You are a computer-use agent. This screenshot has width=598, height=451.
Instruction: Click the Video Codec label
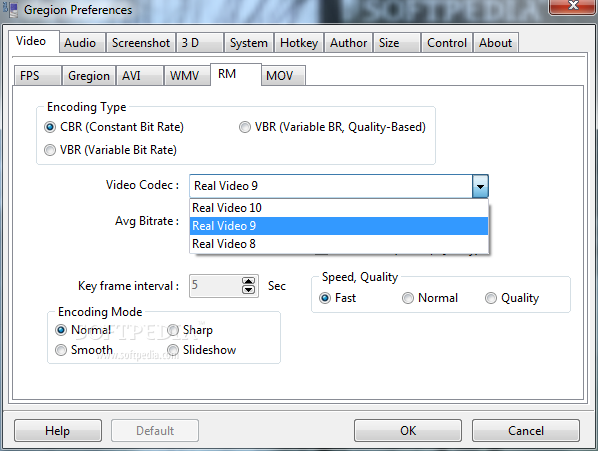(x=142, y=185)
